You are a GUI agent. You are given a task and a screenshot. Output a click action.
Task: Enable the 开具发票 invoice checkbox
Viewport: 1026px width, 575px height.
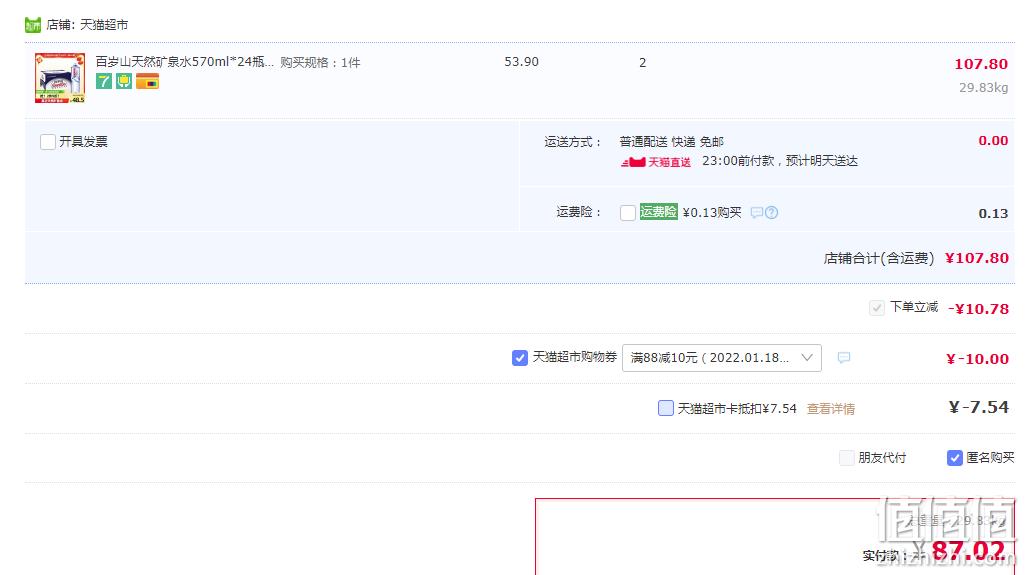coord(48,142)
